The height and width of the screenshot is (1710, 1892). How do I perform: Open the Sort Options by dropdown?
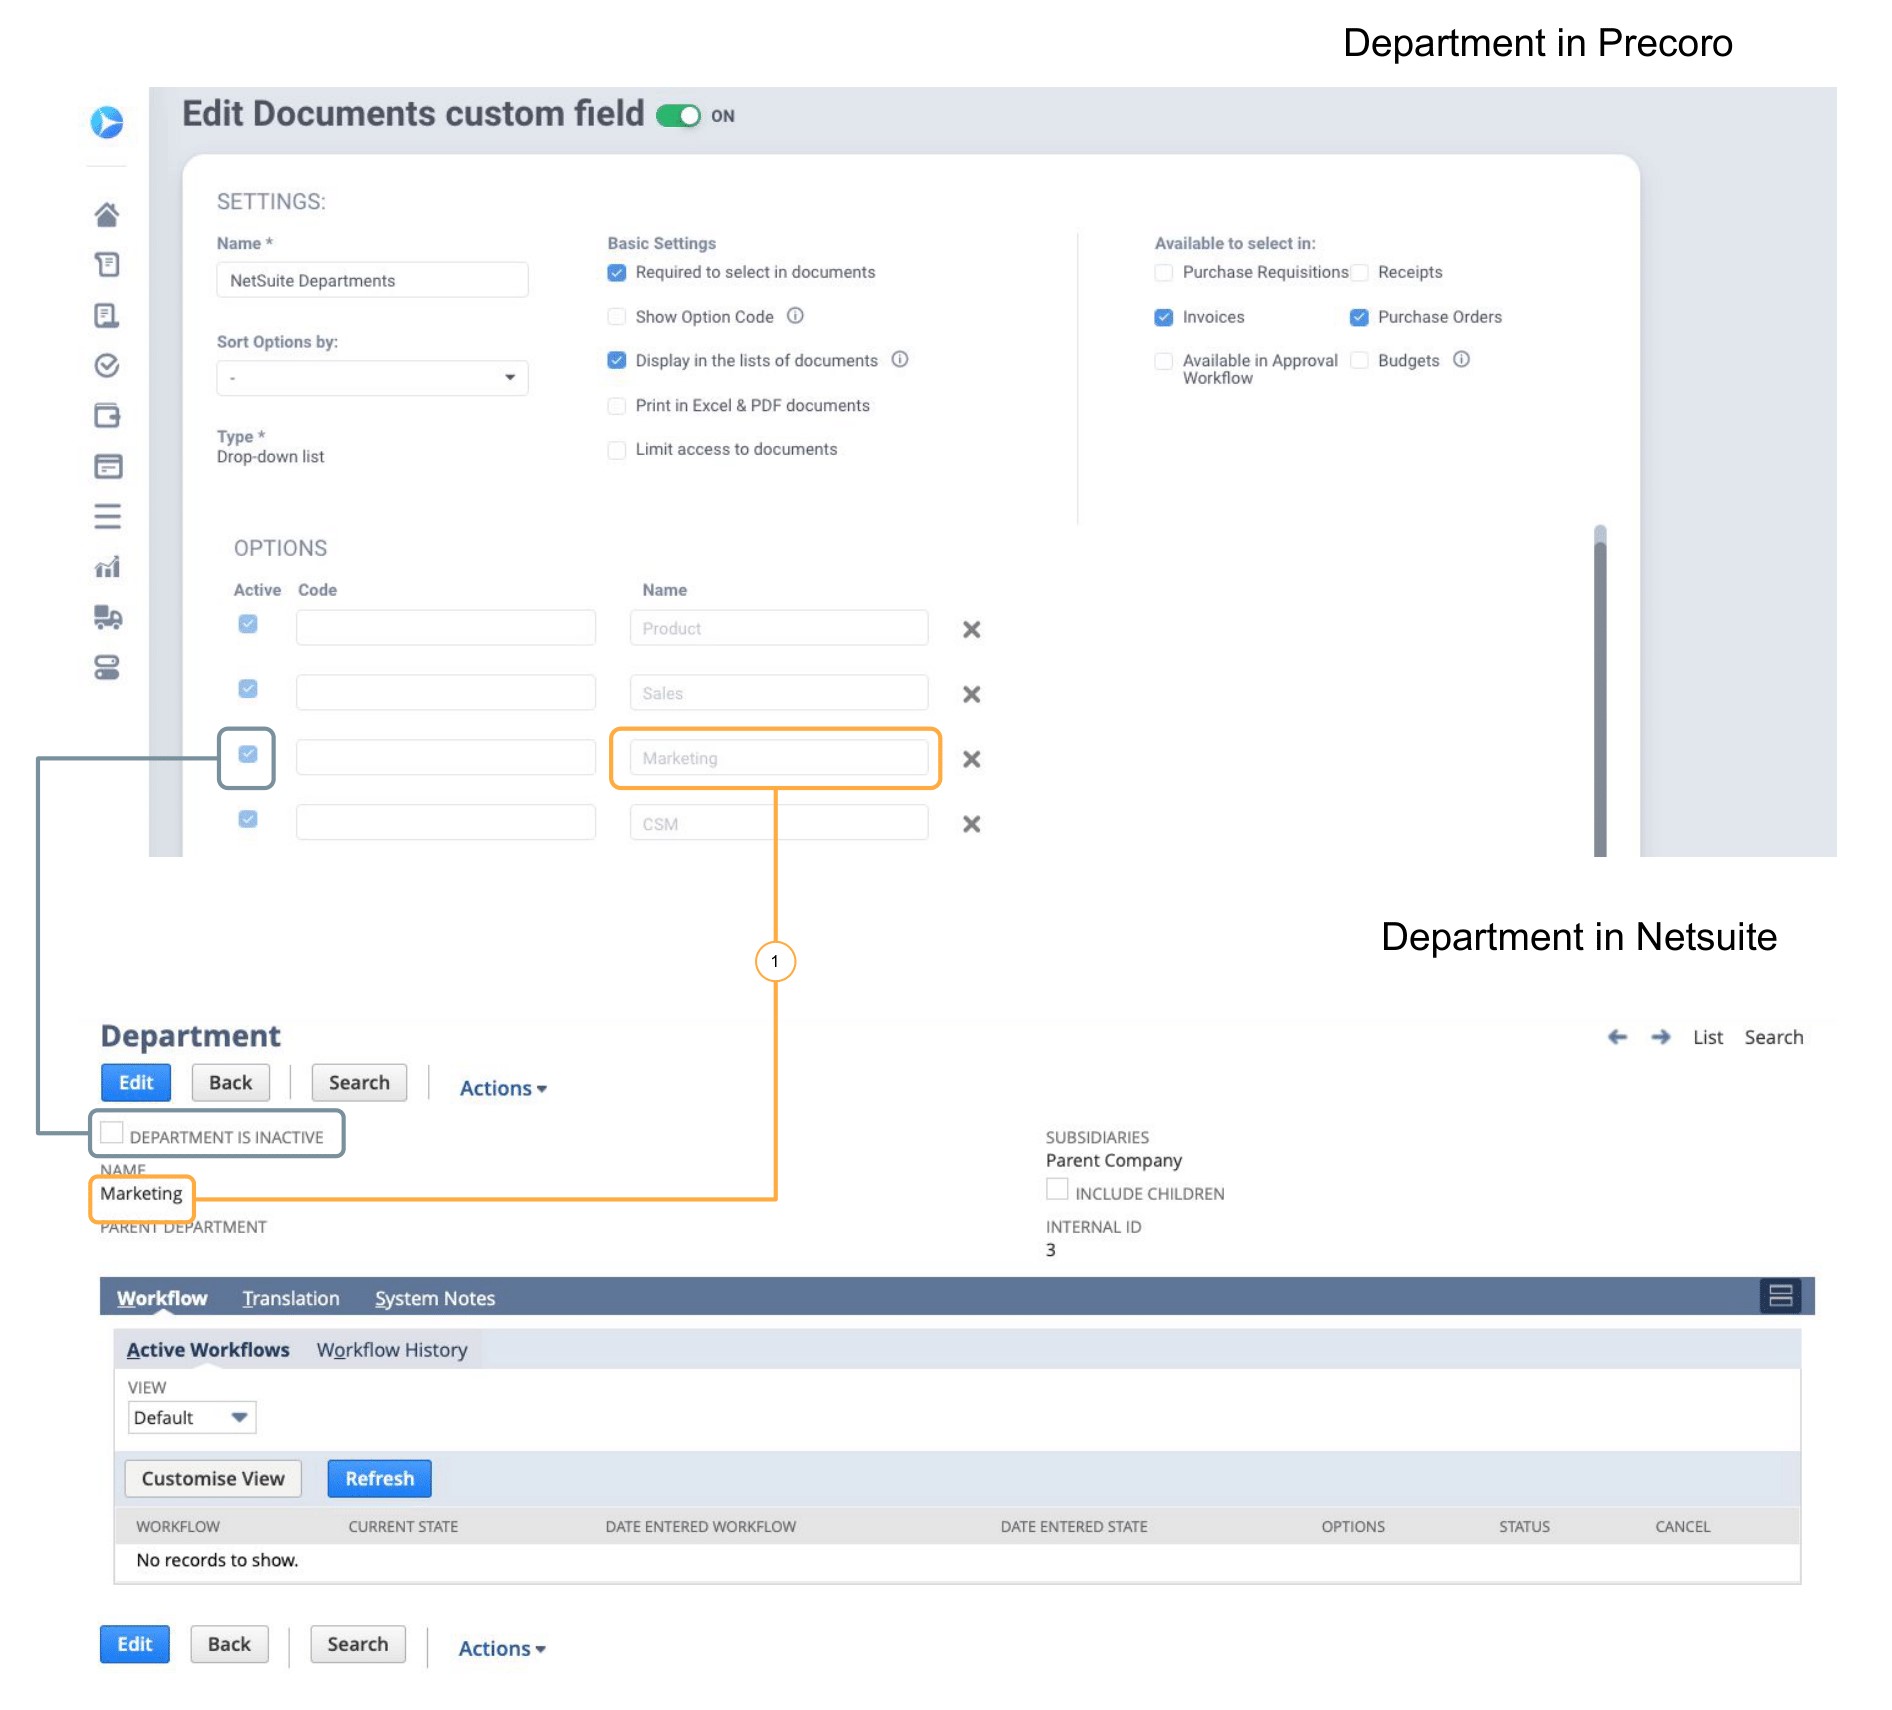372,378
